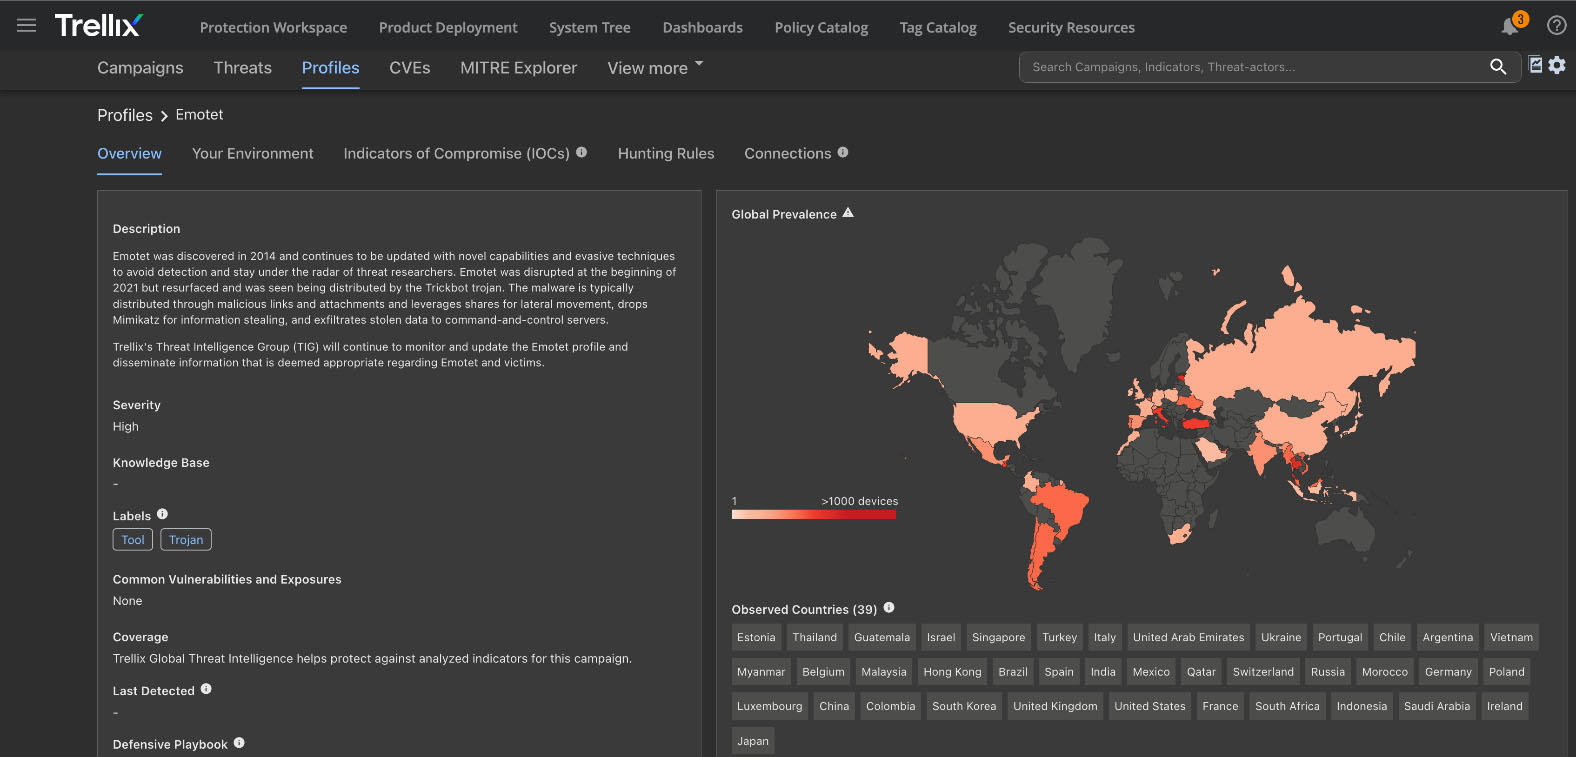Screen dimensions: 1576x757
Task: Open the notifications bell
Action: click(1510, 27)
